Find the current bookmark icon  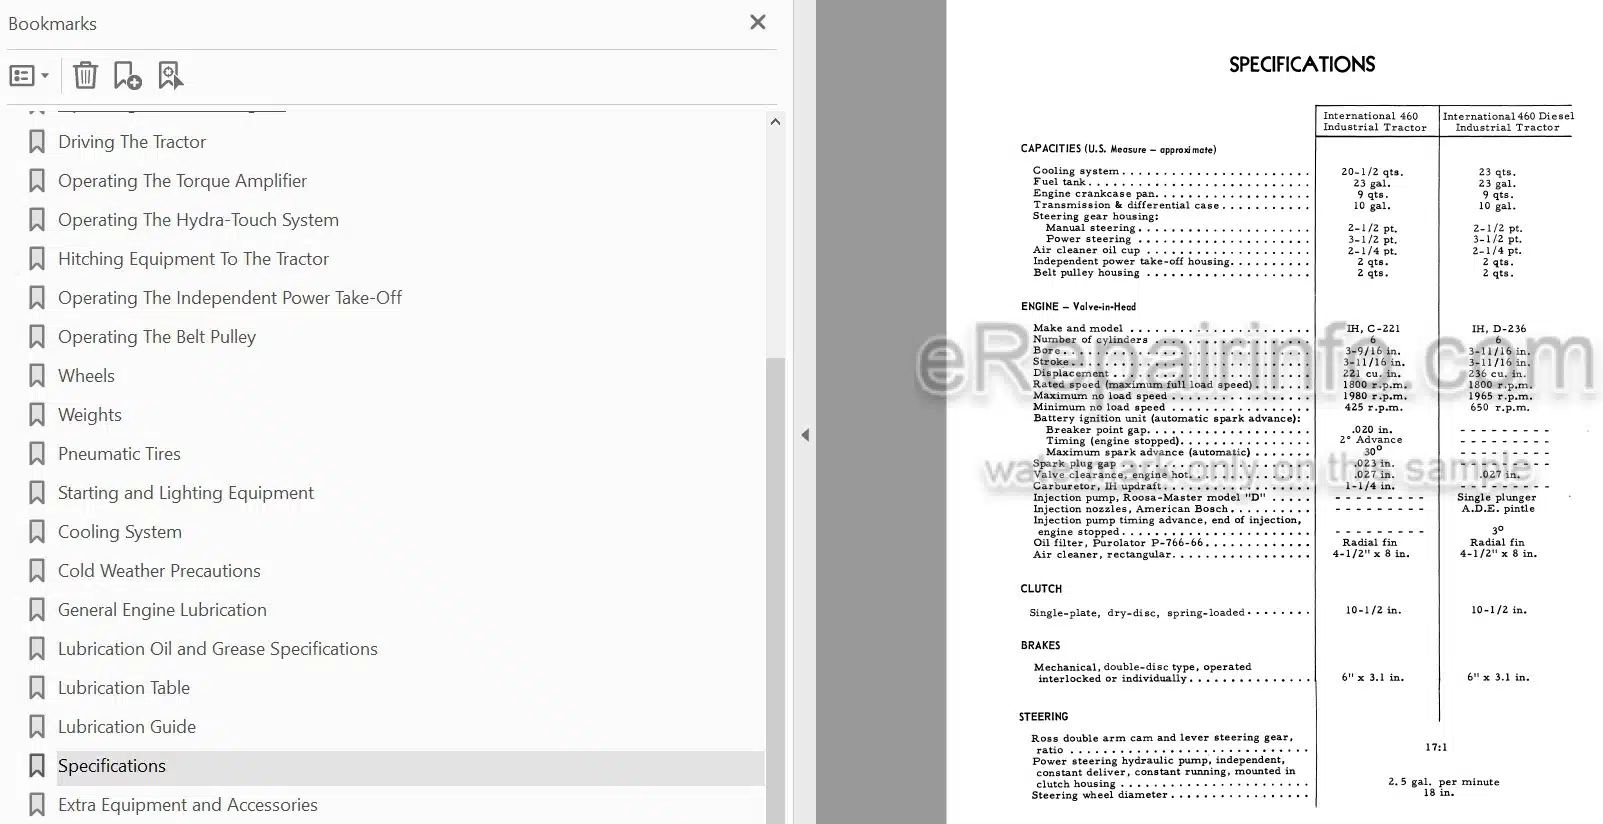pyautogui.click(x=171, y=76)
